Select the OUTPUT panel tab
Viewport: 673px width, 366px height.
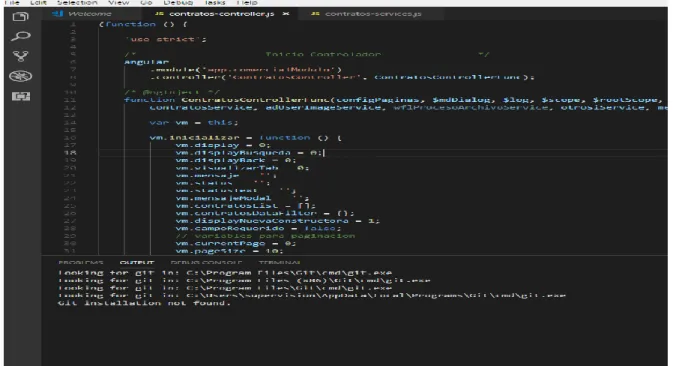pyautogui.click(x=136, y=262)
